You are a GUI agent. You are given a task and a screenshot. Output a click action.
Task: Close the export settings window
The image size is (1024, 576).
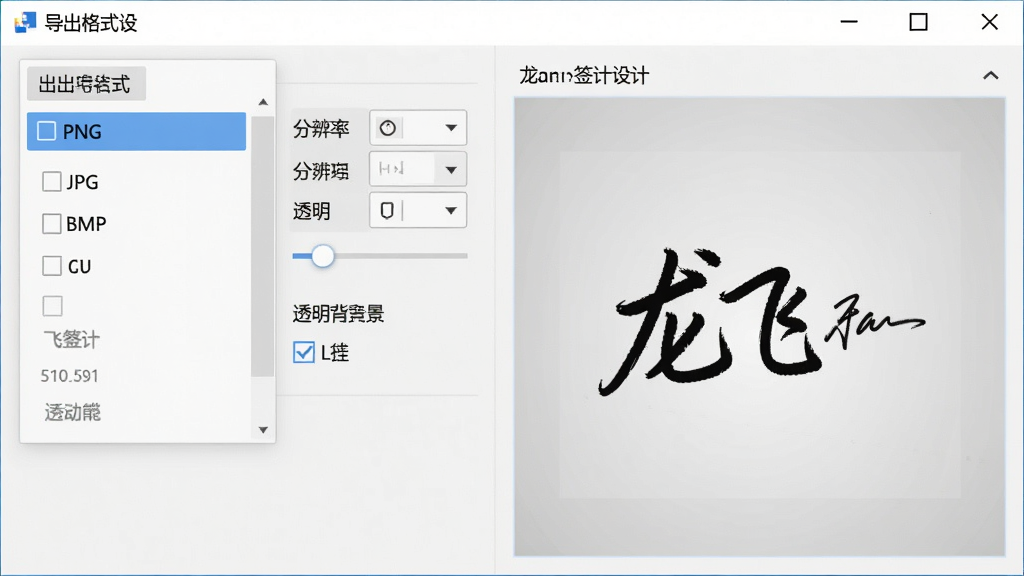click(989, 22)
